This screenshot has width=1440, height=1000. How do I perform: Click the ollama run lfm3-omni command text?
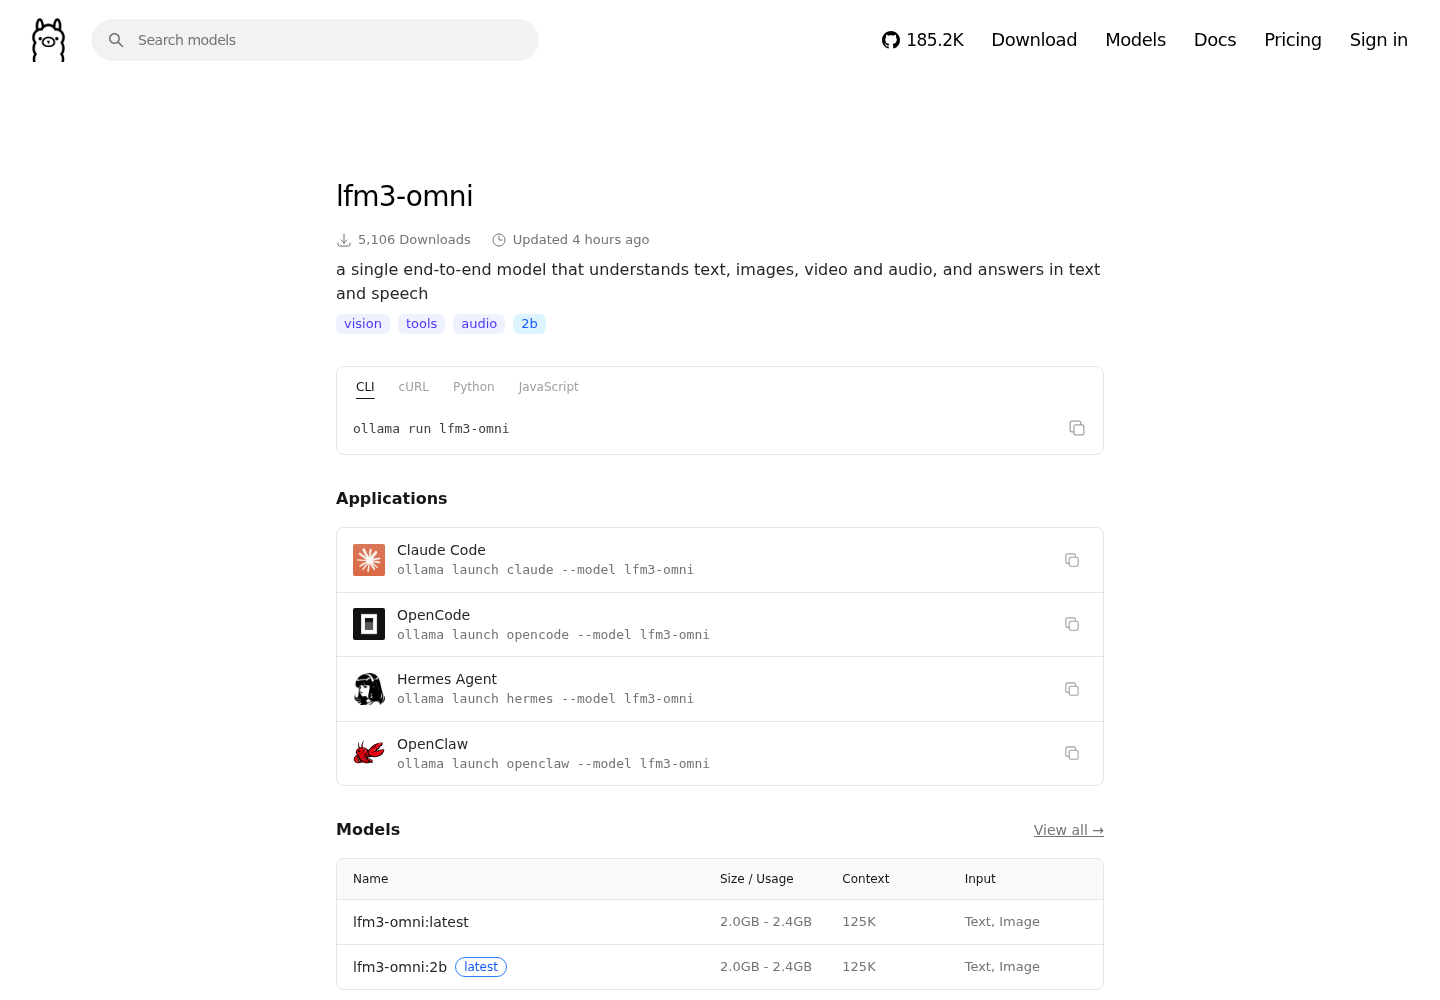(431, 429)
